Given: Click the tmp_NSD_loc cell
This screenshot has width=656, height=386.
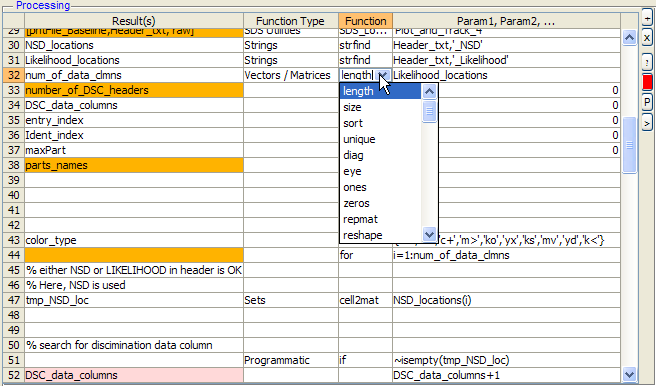Looking at the screenshot, I should tap(134, 300).
